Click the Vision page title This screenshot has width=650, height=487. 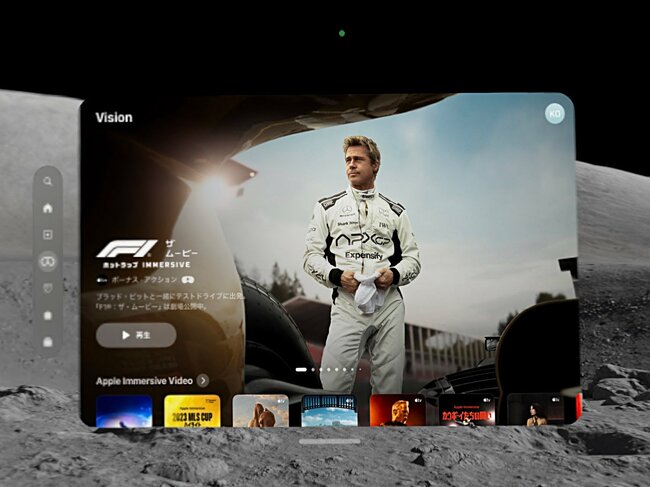(x=114, y=117)
